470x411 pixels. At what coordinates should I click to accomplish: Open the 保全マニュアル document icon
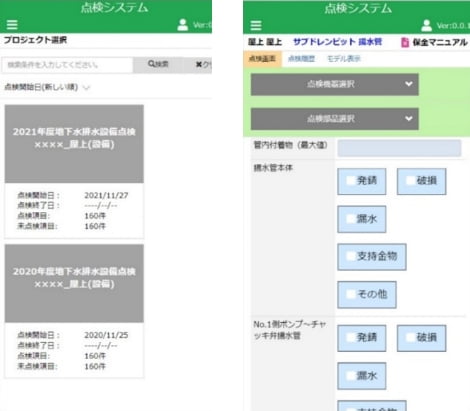(x=404, y=42)
